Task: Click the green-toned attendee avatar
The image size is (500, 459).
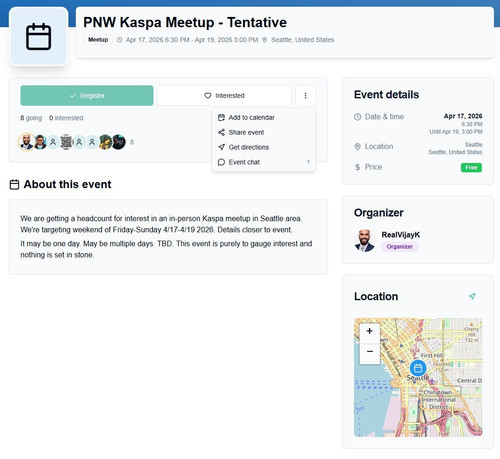Action: click(106, 142)
